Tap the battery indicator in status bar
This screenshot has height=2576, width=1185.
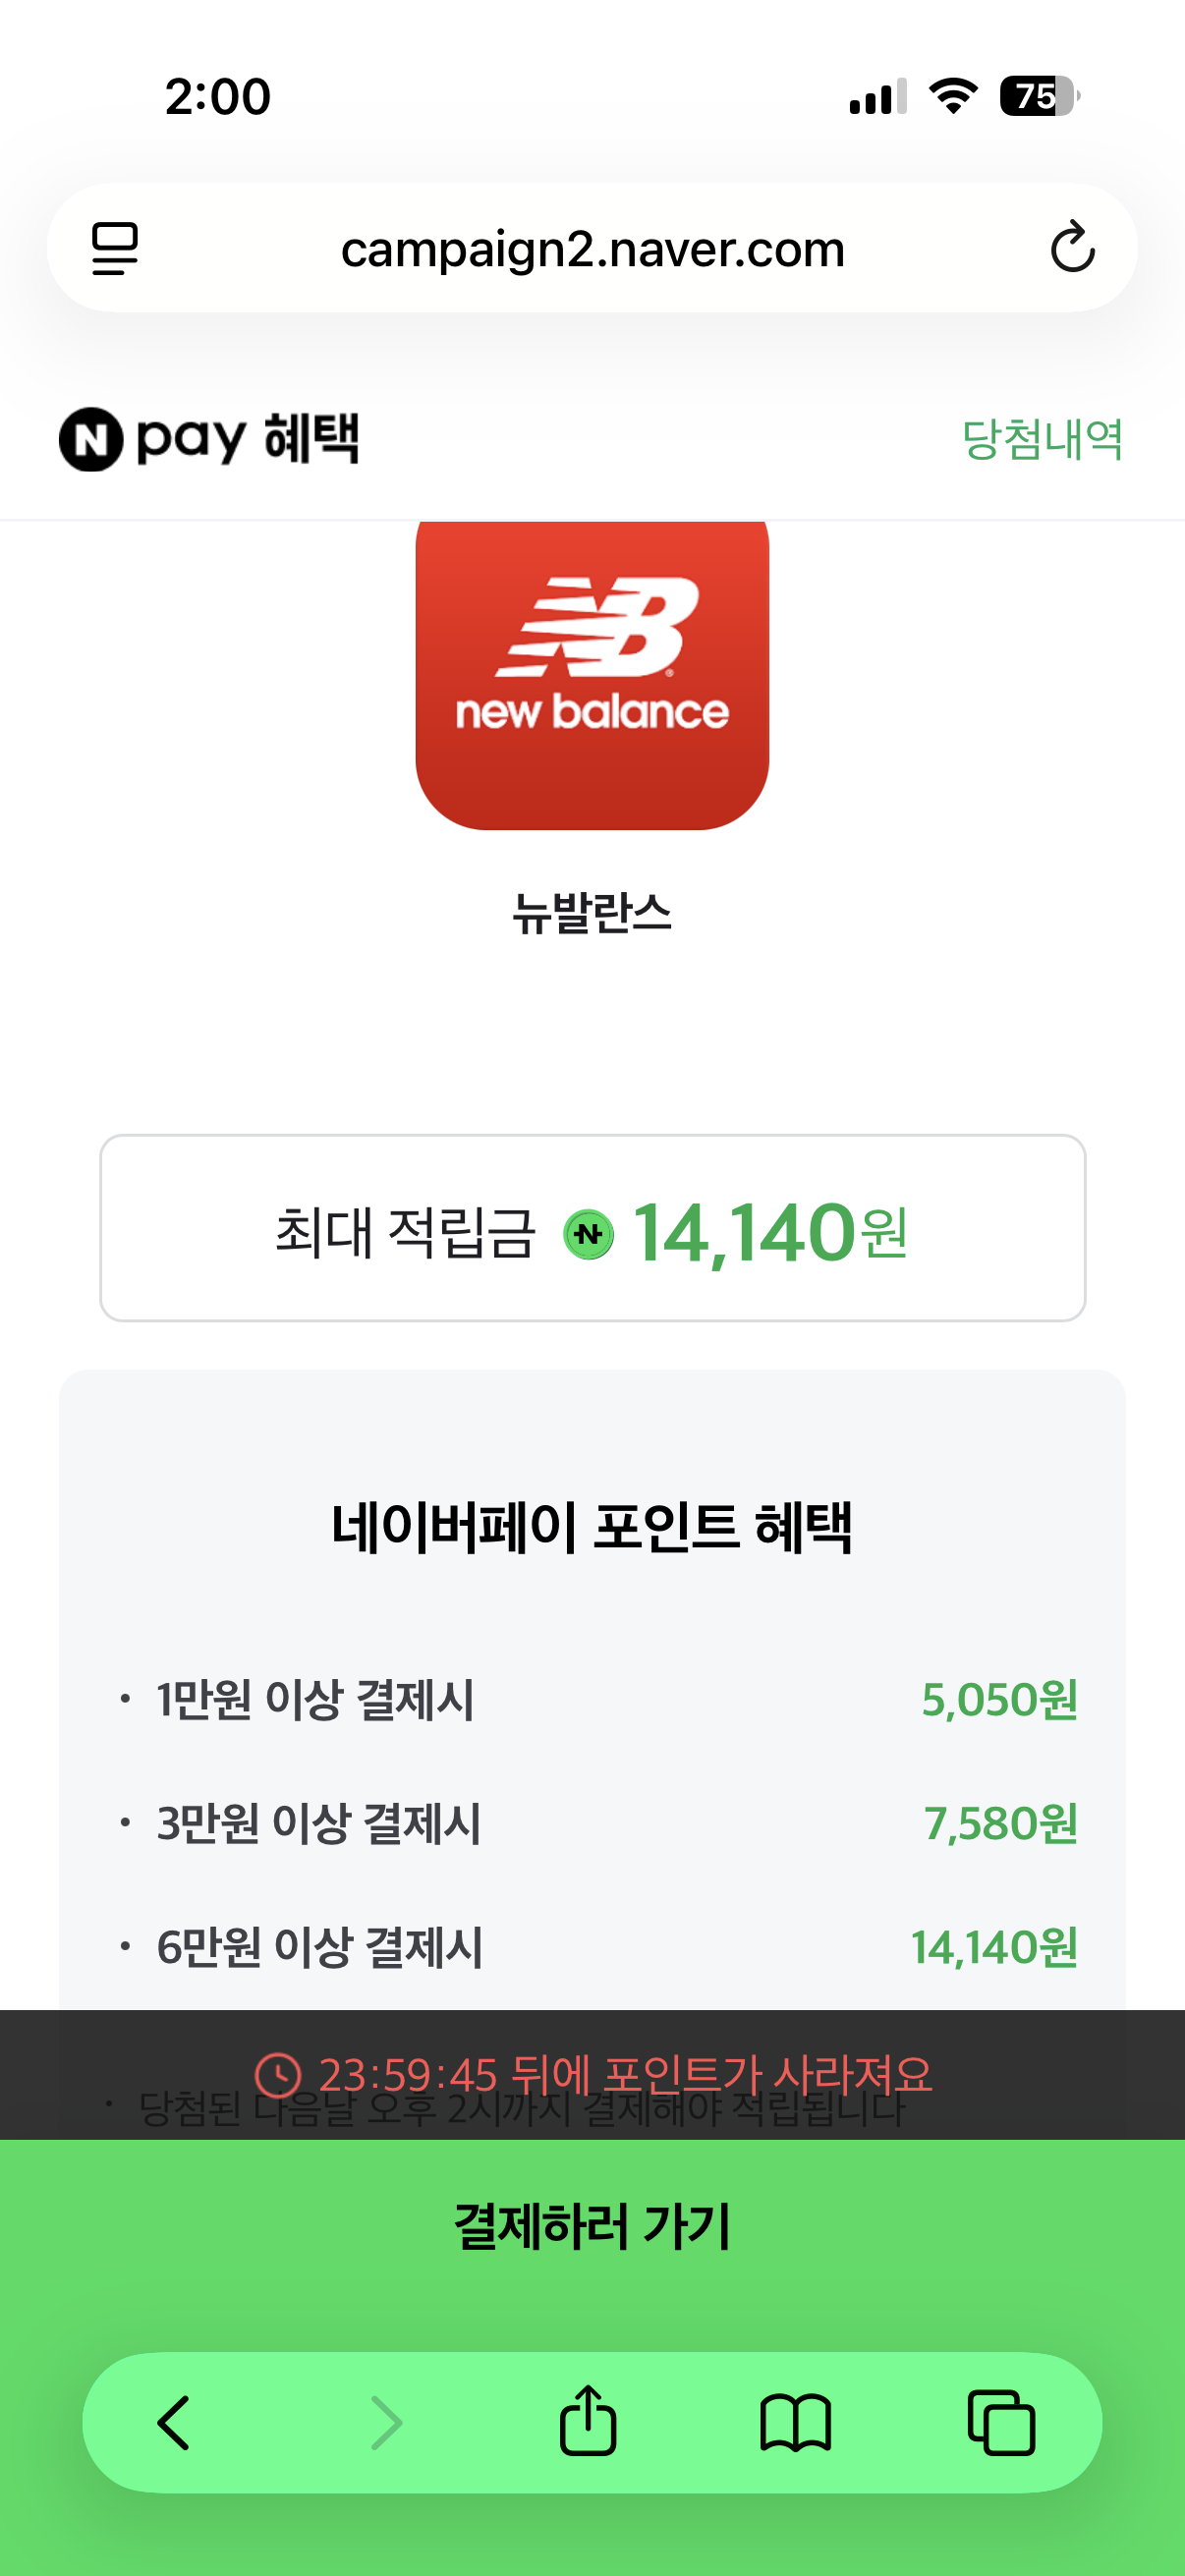[1039, 96]
